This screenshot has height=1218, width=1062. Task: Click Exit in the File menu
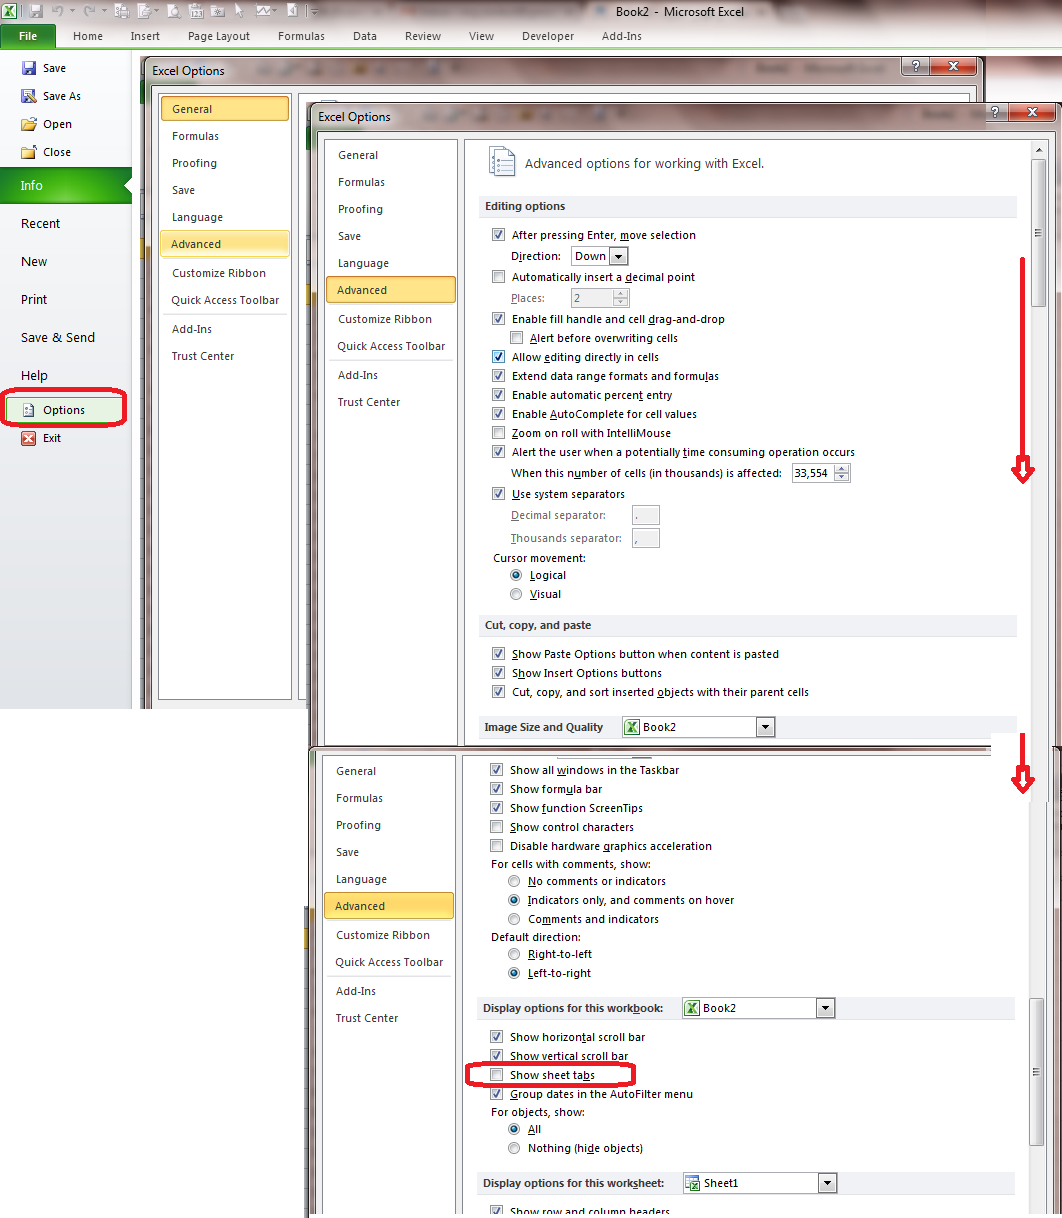(x=52, y=438)
